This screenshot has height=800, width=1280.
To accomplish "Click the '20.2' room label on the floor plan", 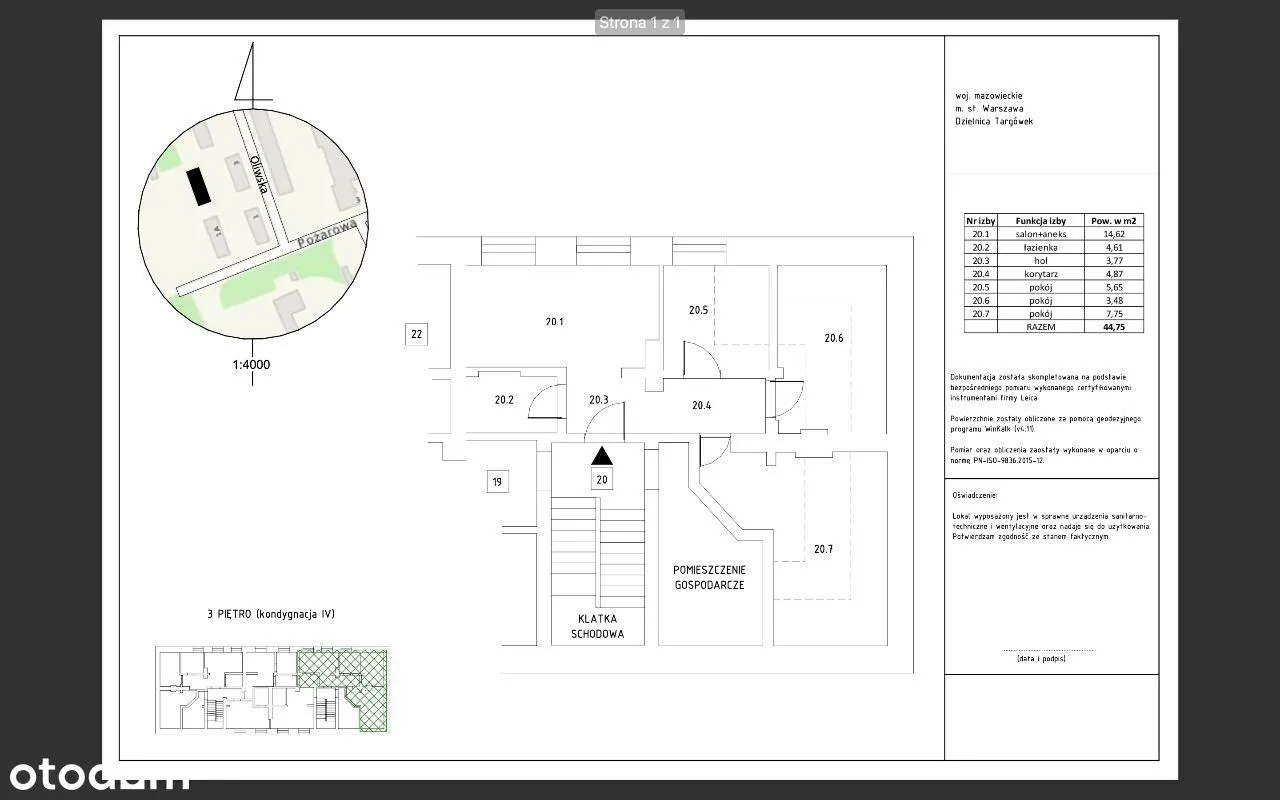I will pyautogui.click(x=504, y=400).
